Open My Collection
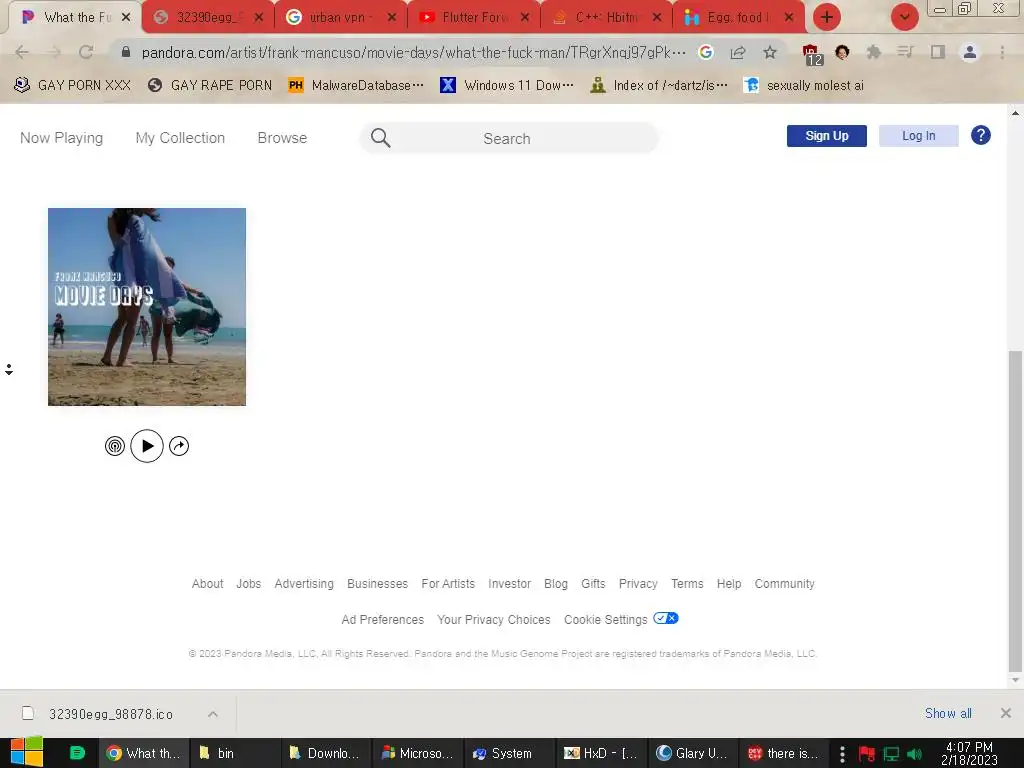The height and width of the screenshot is (768, 1024). tap(180, 138)
